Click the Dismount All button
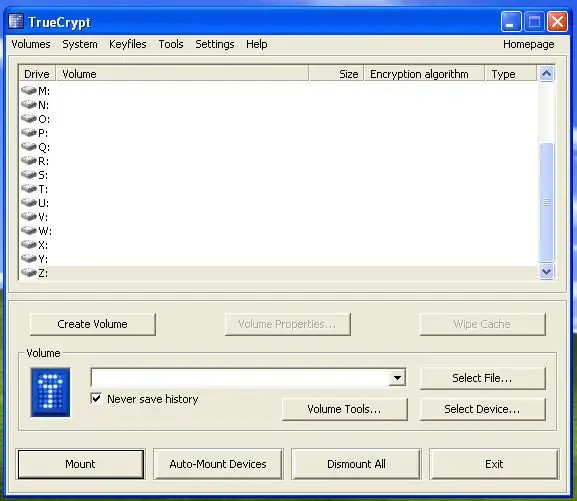 tap(356, 464)
